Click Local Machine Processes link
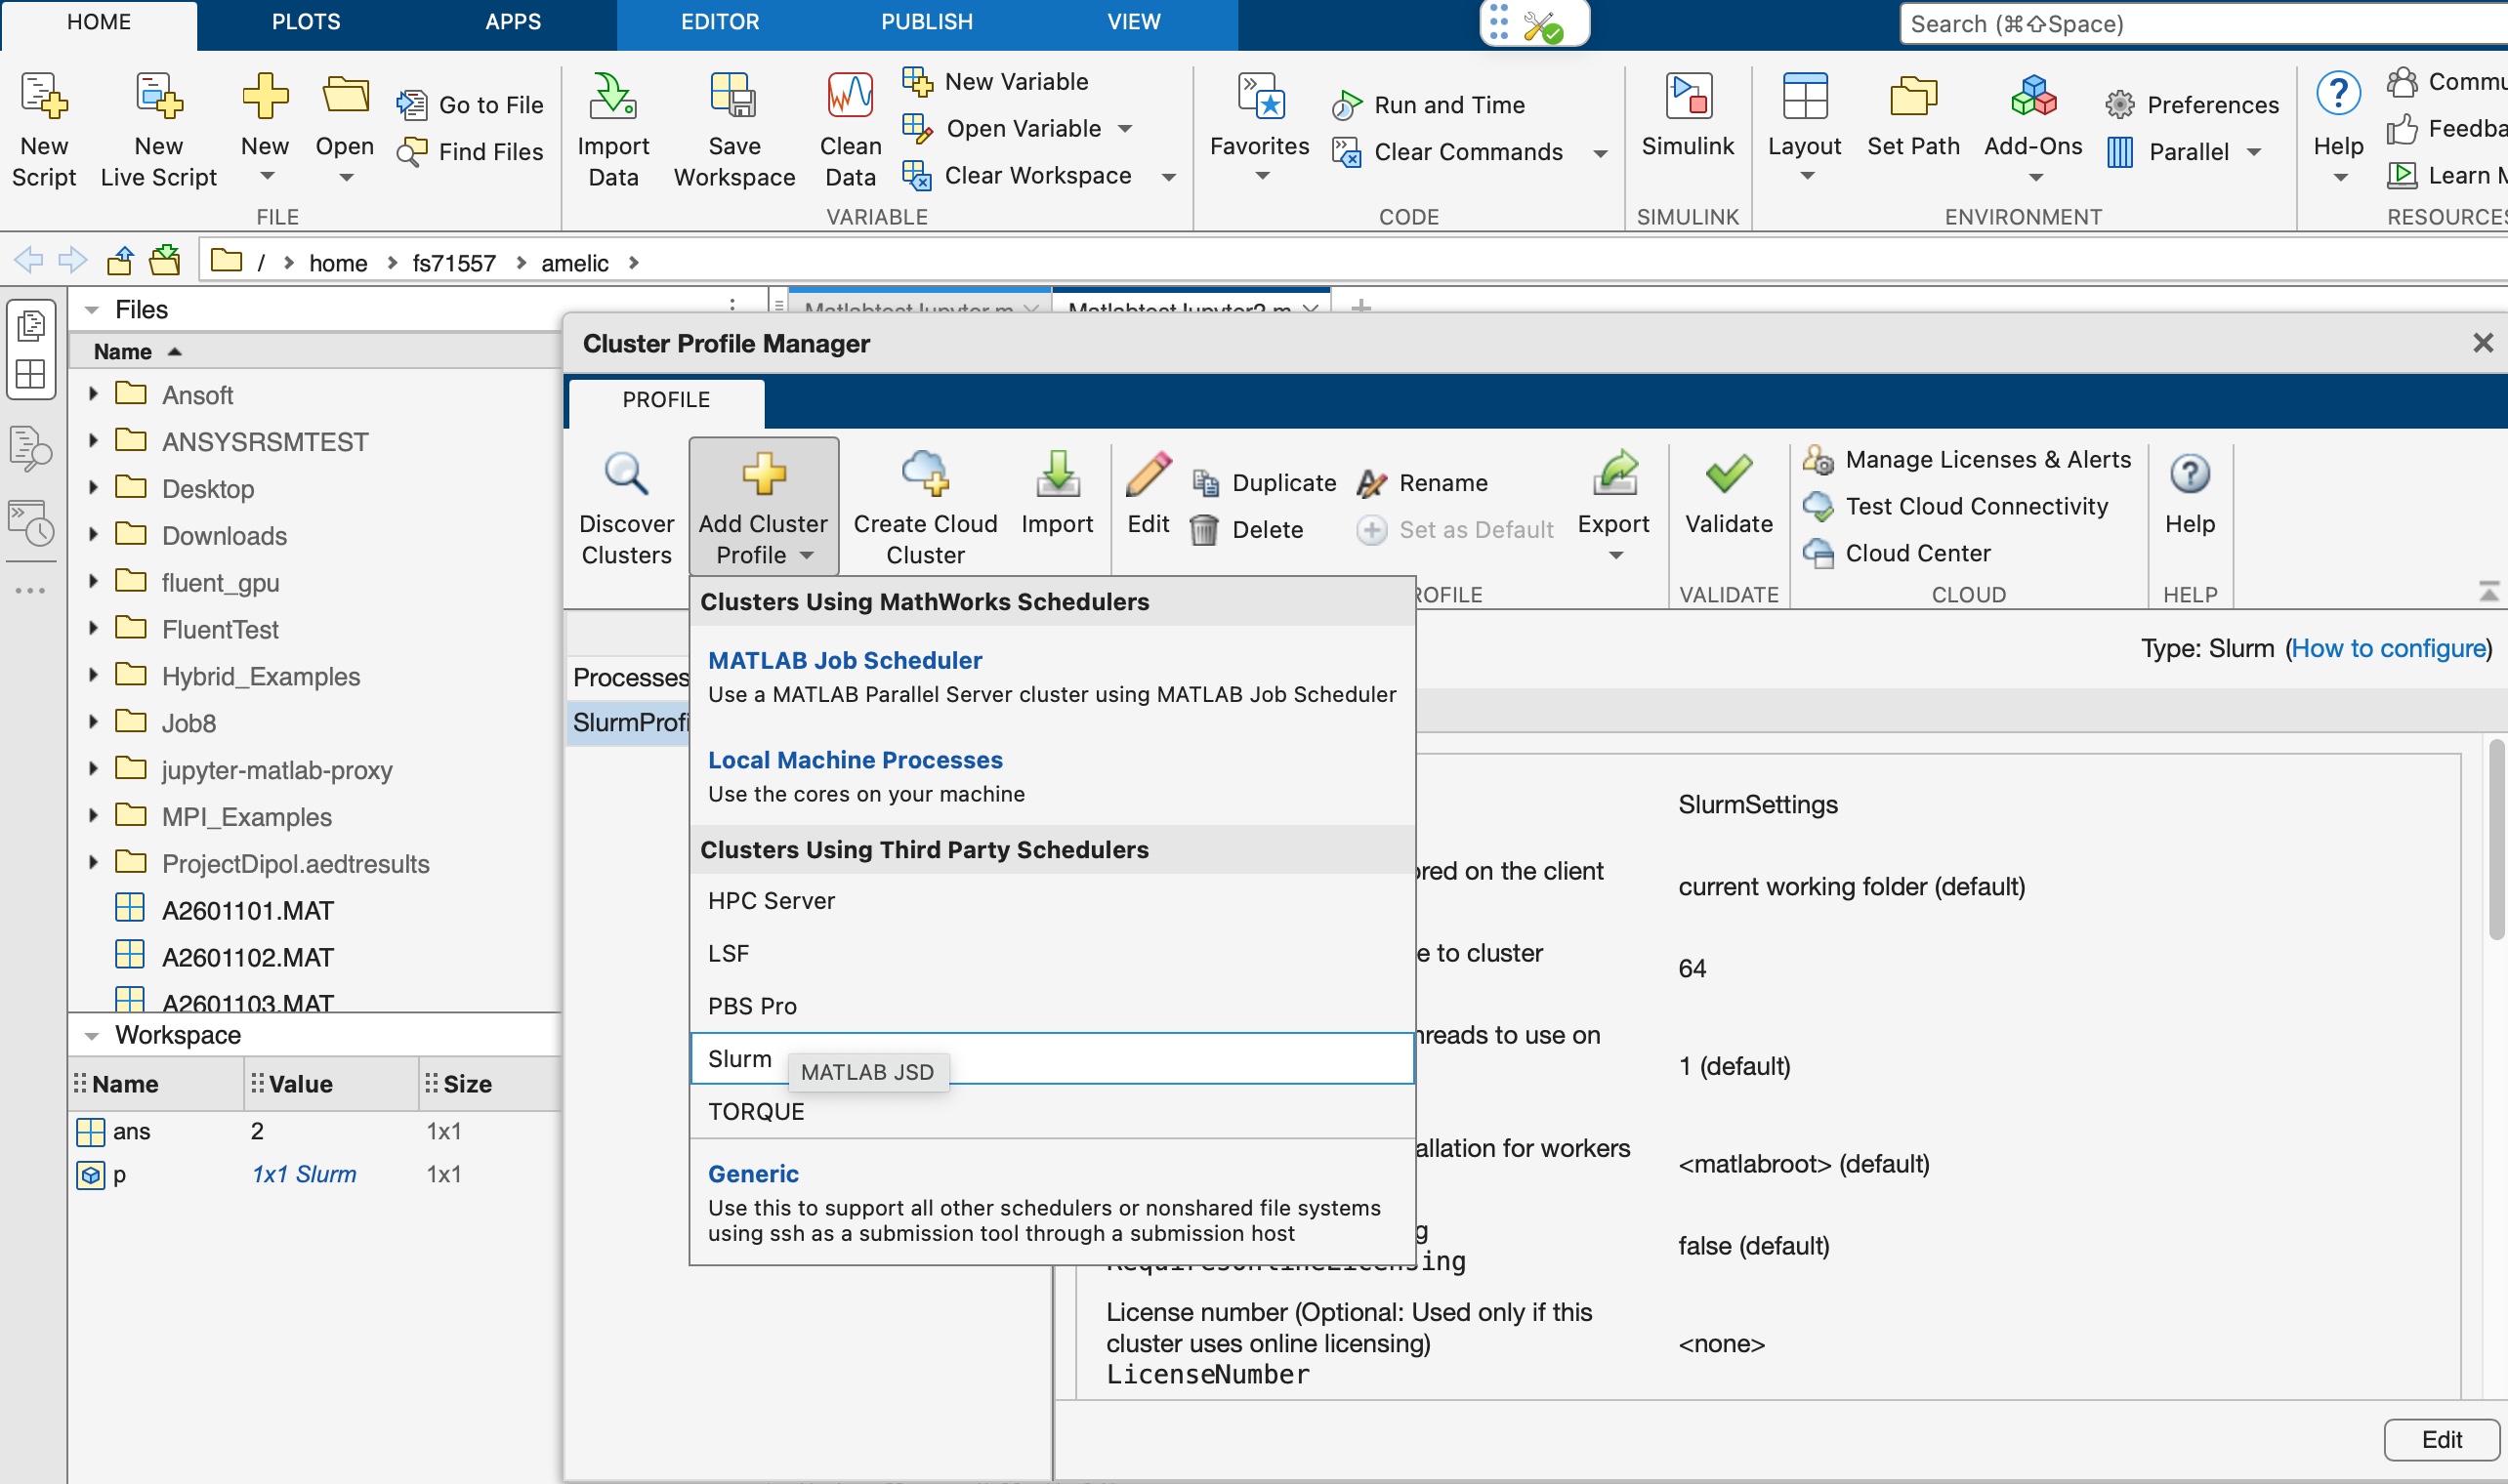This screenshot has width=2508, height=1484. coord(855,761)
